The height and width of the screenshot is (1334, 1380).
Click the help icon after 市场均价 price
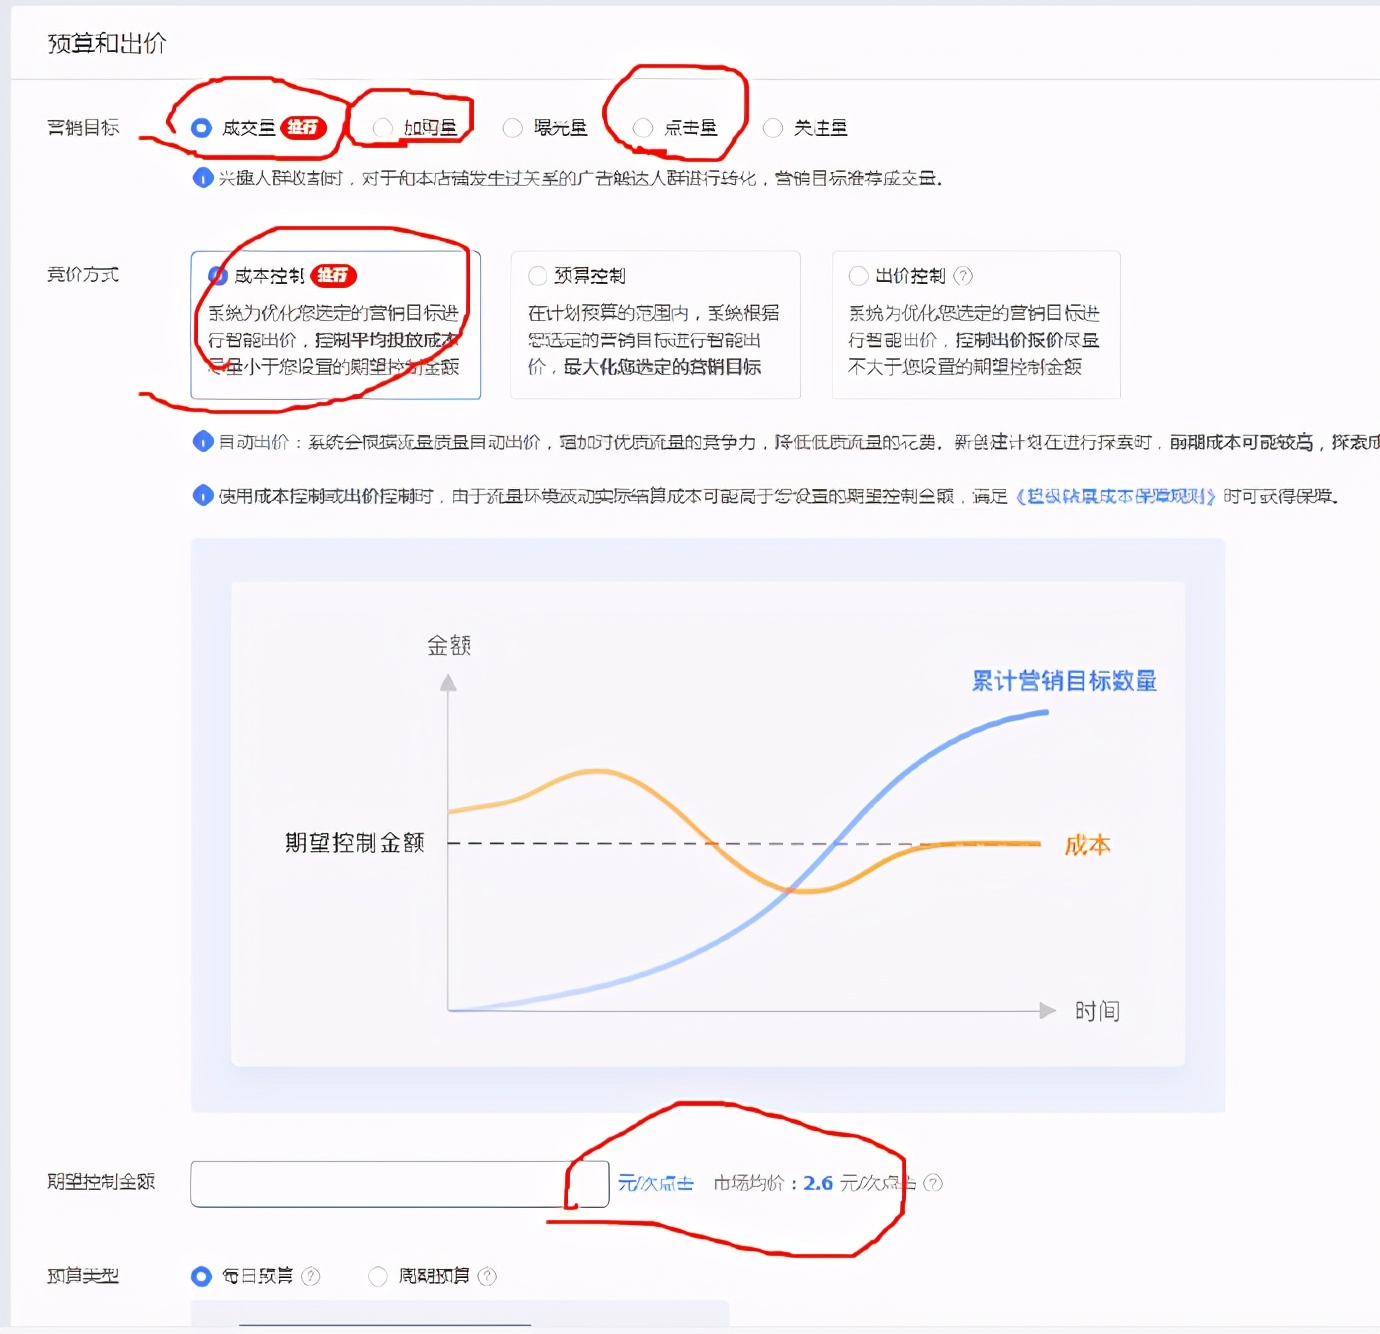point(933,1183)
